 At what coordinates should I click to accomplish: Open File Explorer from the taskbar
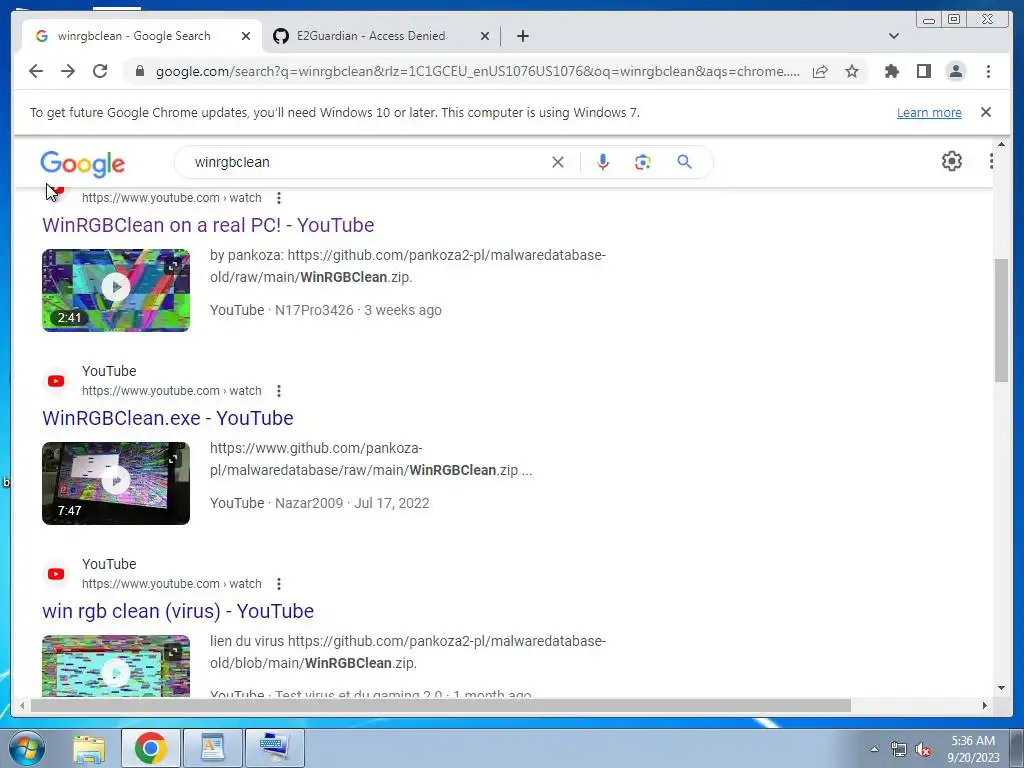pos(89,748)
